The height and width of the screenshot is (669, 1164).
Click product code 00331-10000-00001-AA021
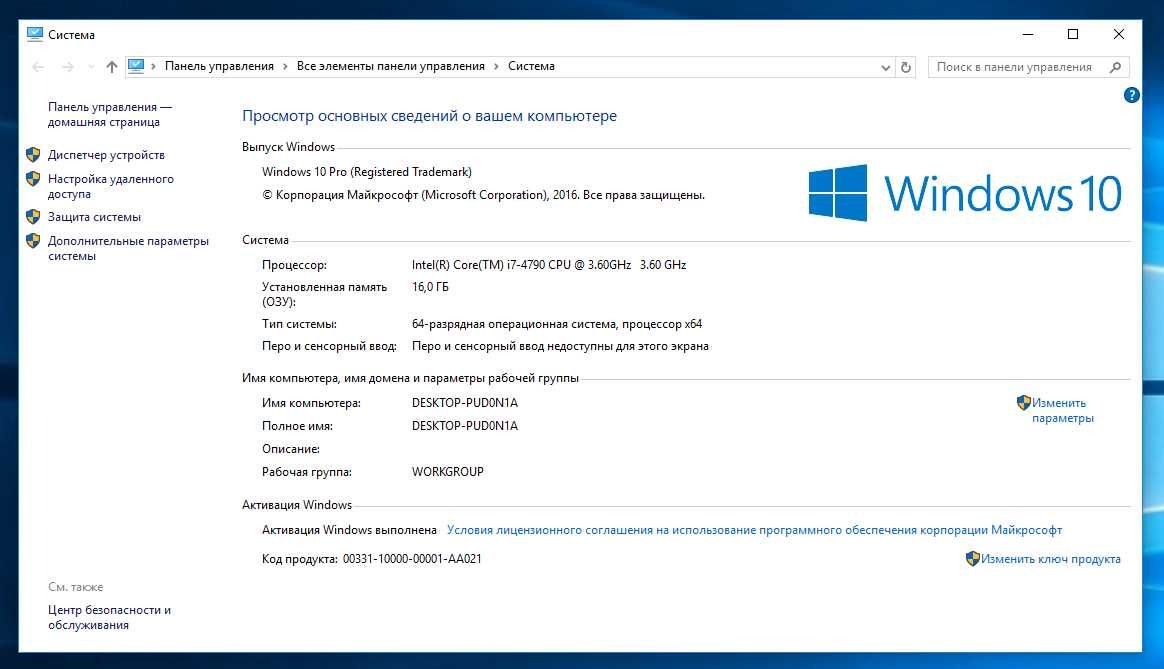(412, 558)
